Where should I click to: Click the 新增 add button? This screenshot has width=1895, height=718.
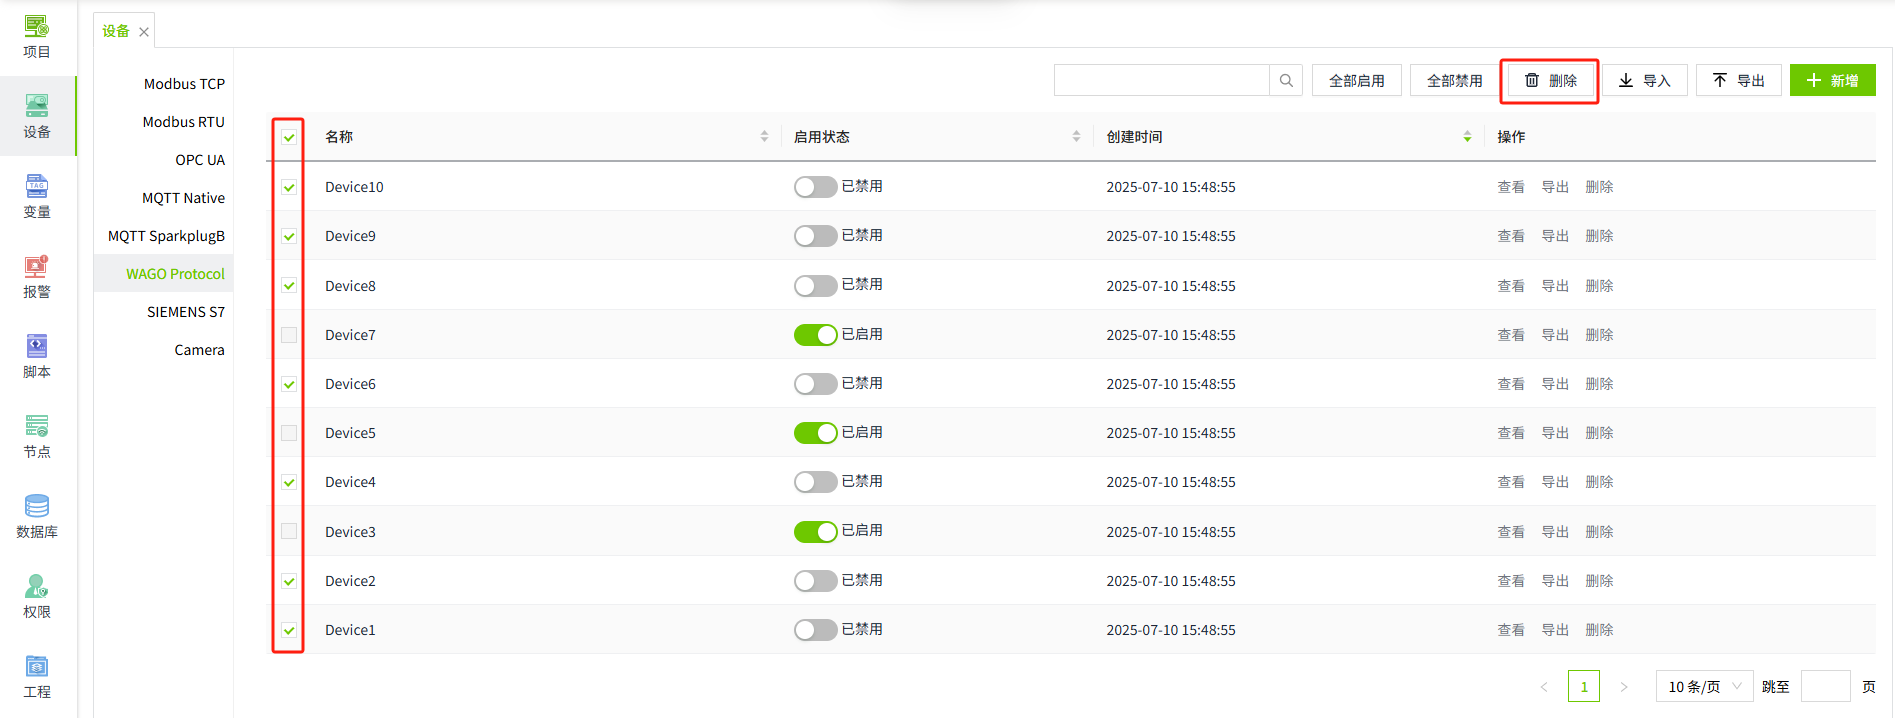[1832, 80]
